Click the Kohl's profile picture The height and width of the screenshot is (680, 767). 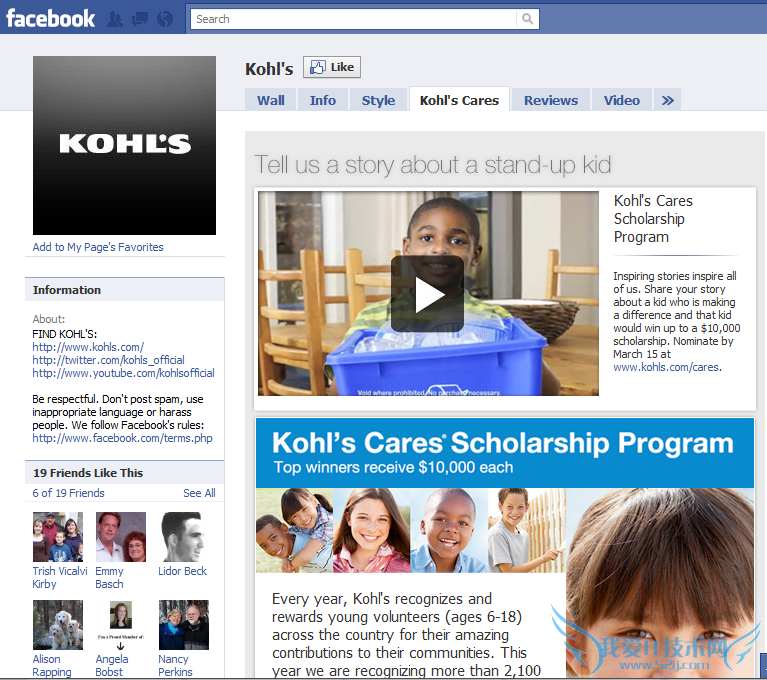(124, 145)
